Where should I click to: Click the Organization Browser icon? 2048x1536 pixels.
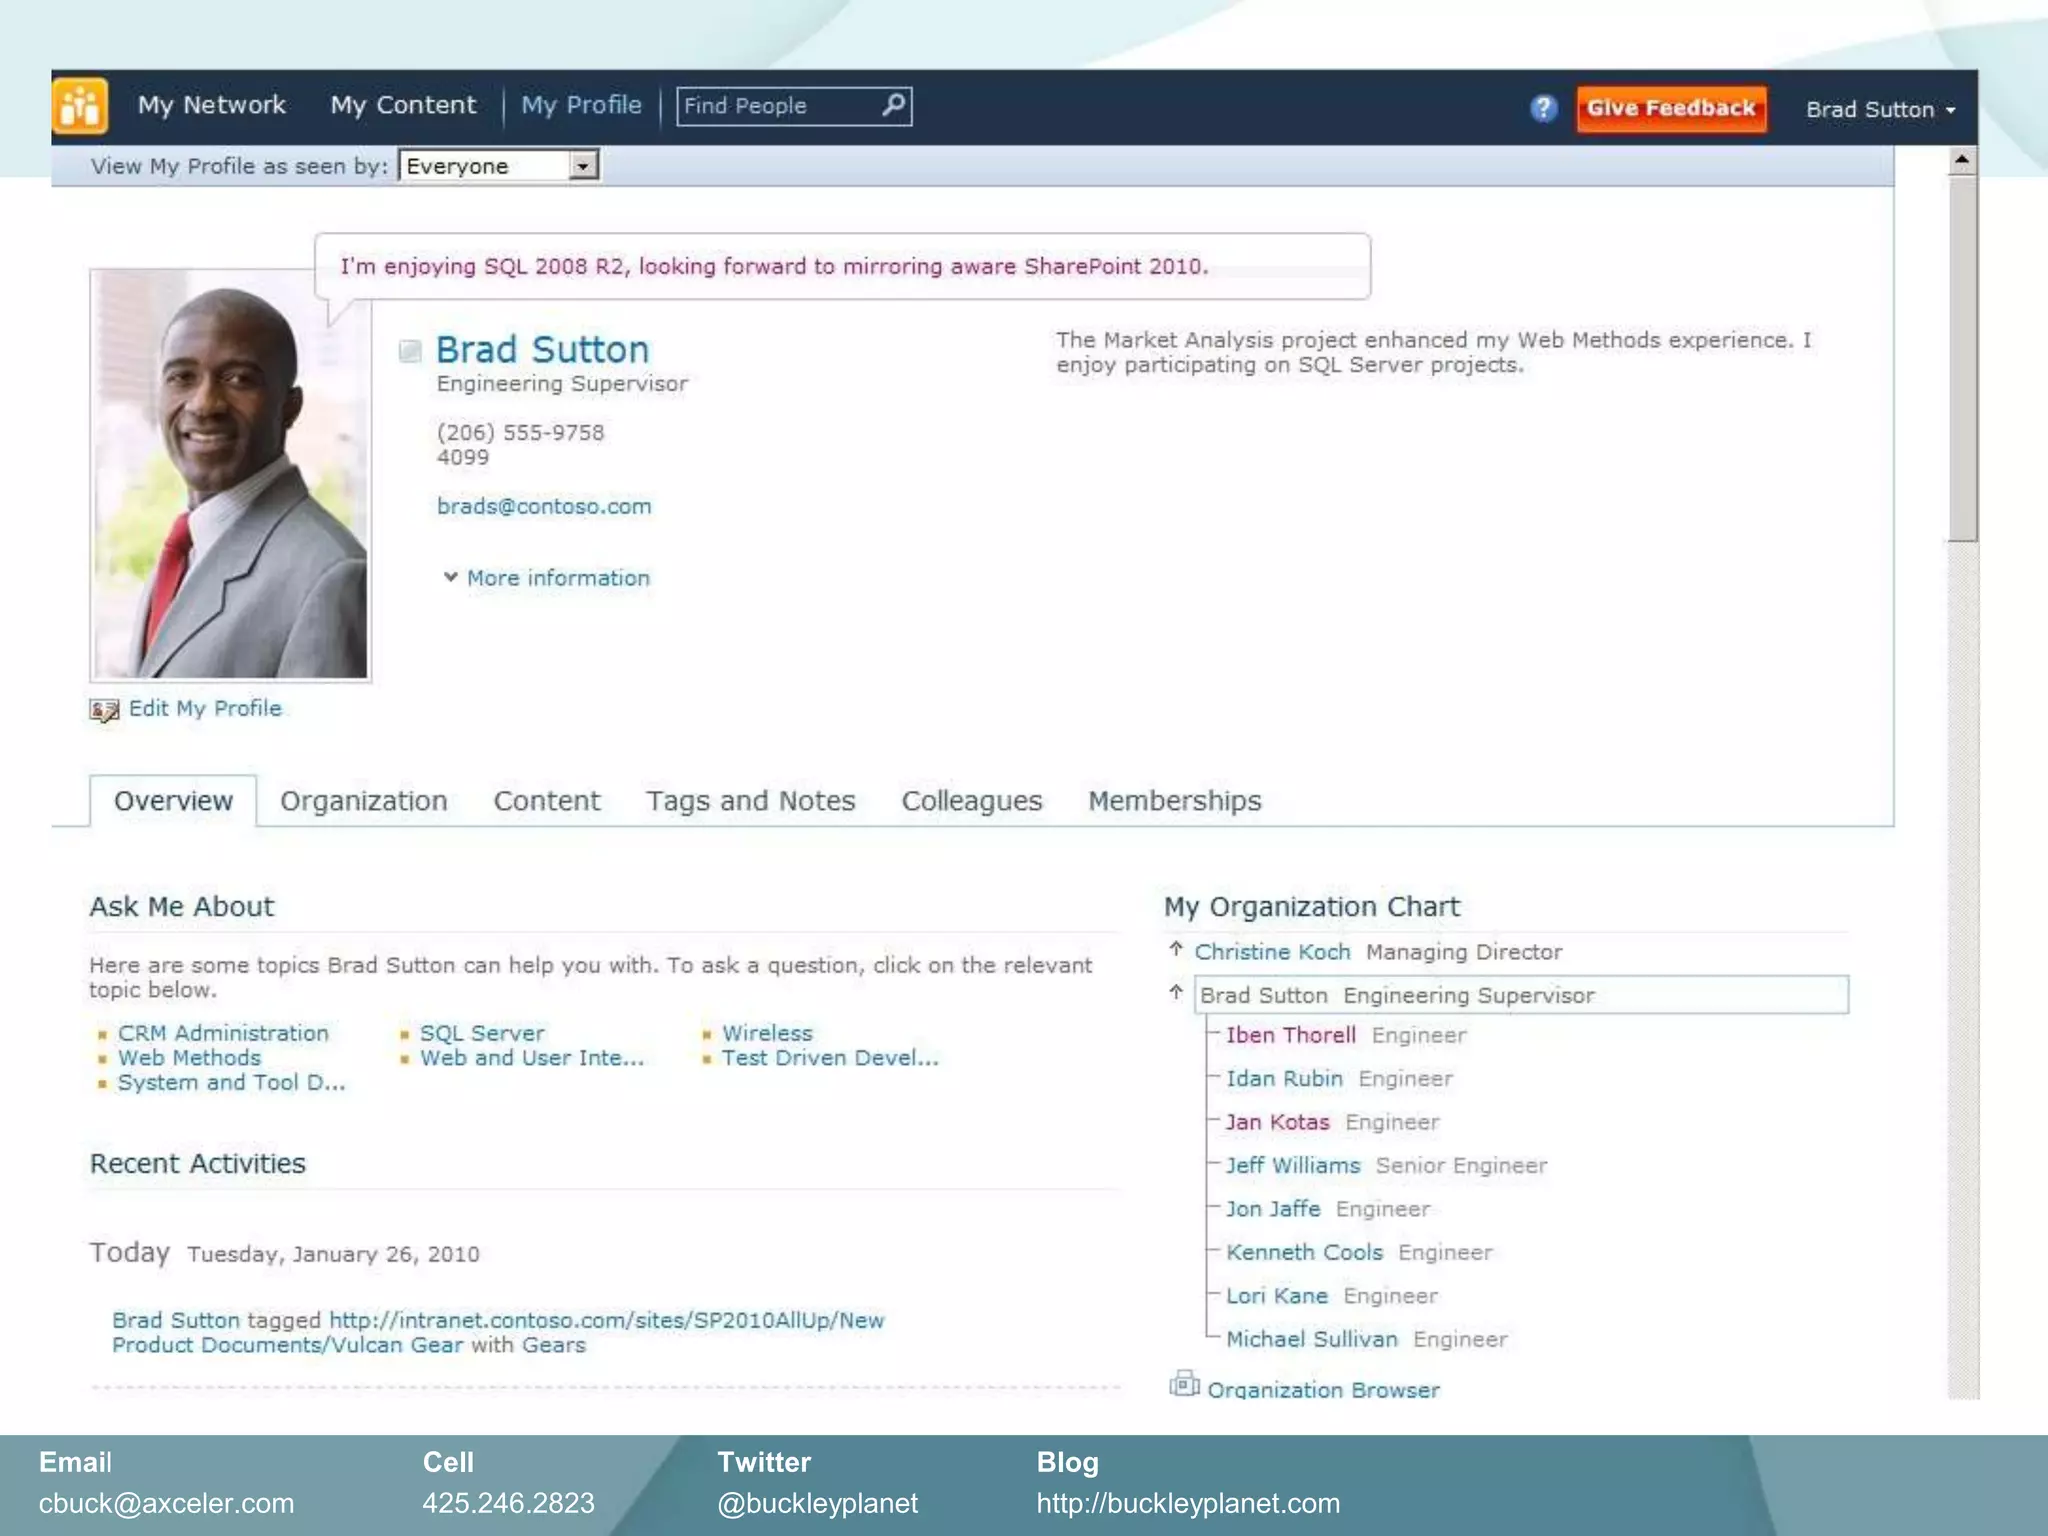tap(1184, 1384)
